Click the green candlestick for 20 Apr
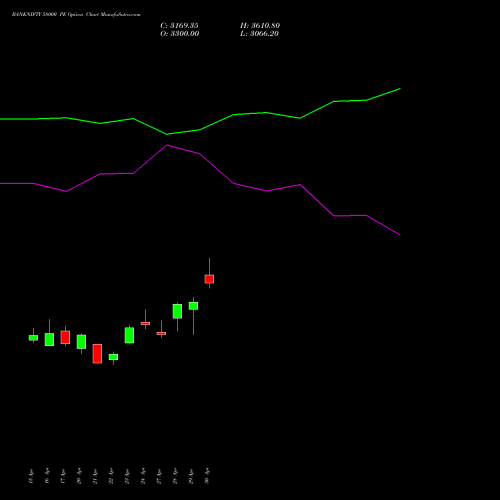The image size is (500, 500). (x=81, y=342)
